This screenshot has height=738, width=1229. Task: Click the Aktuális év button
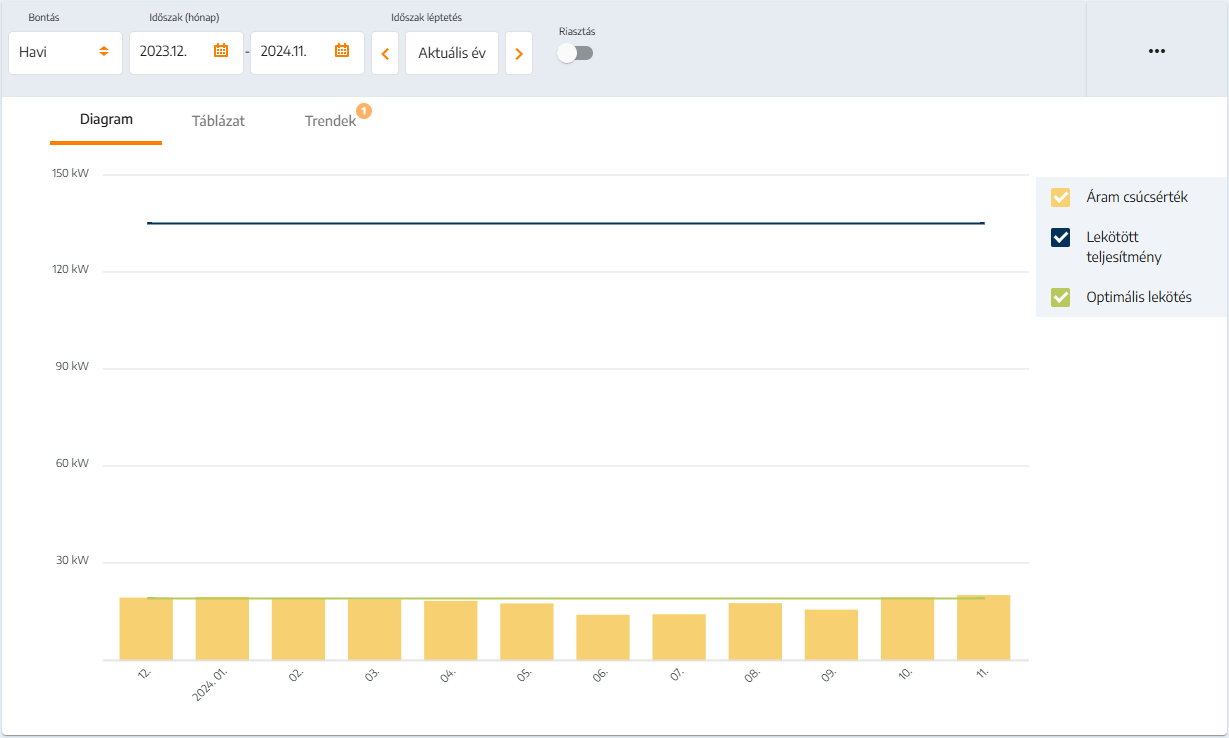tap(451, 53)
